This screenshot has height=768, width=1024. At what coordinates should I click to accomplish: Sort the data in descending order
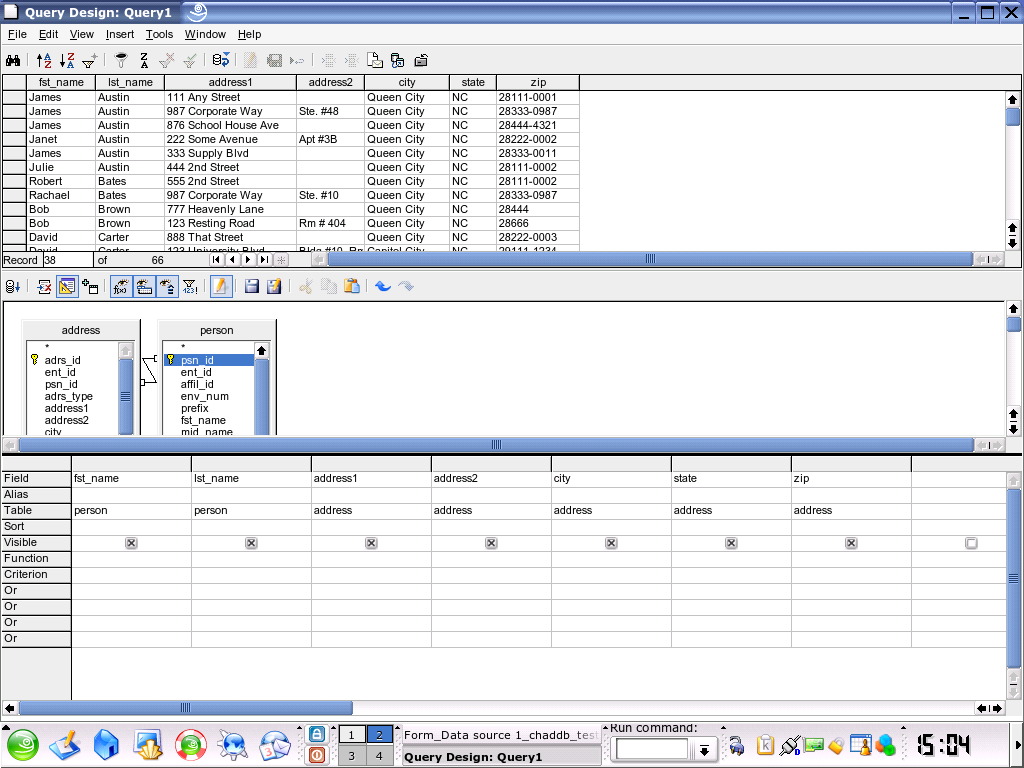(x=66, y=60)
